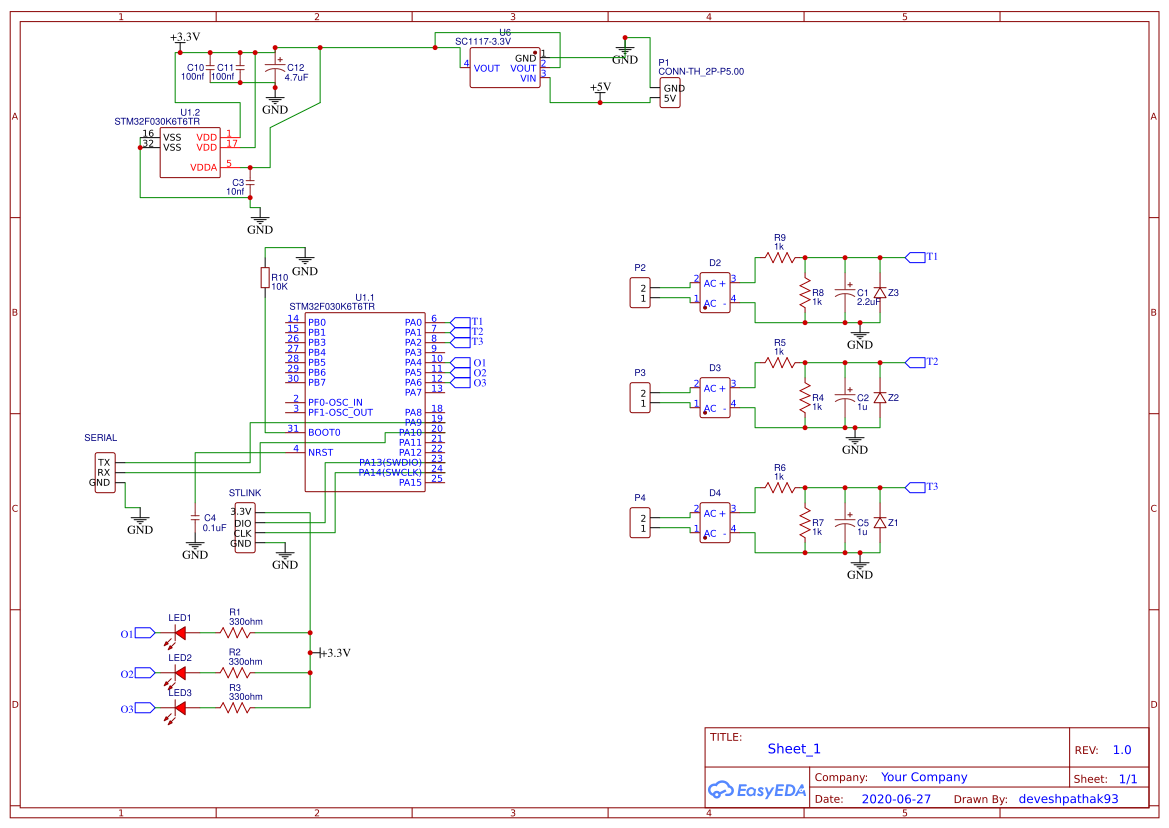This screenshot has width=1169, height=828.
Task: Click the EasyEDA logo in the title block
Action: click(757, 790)
